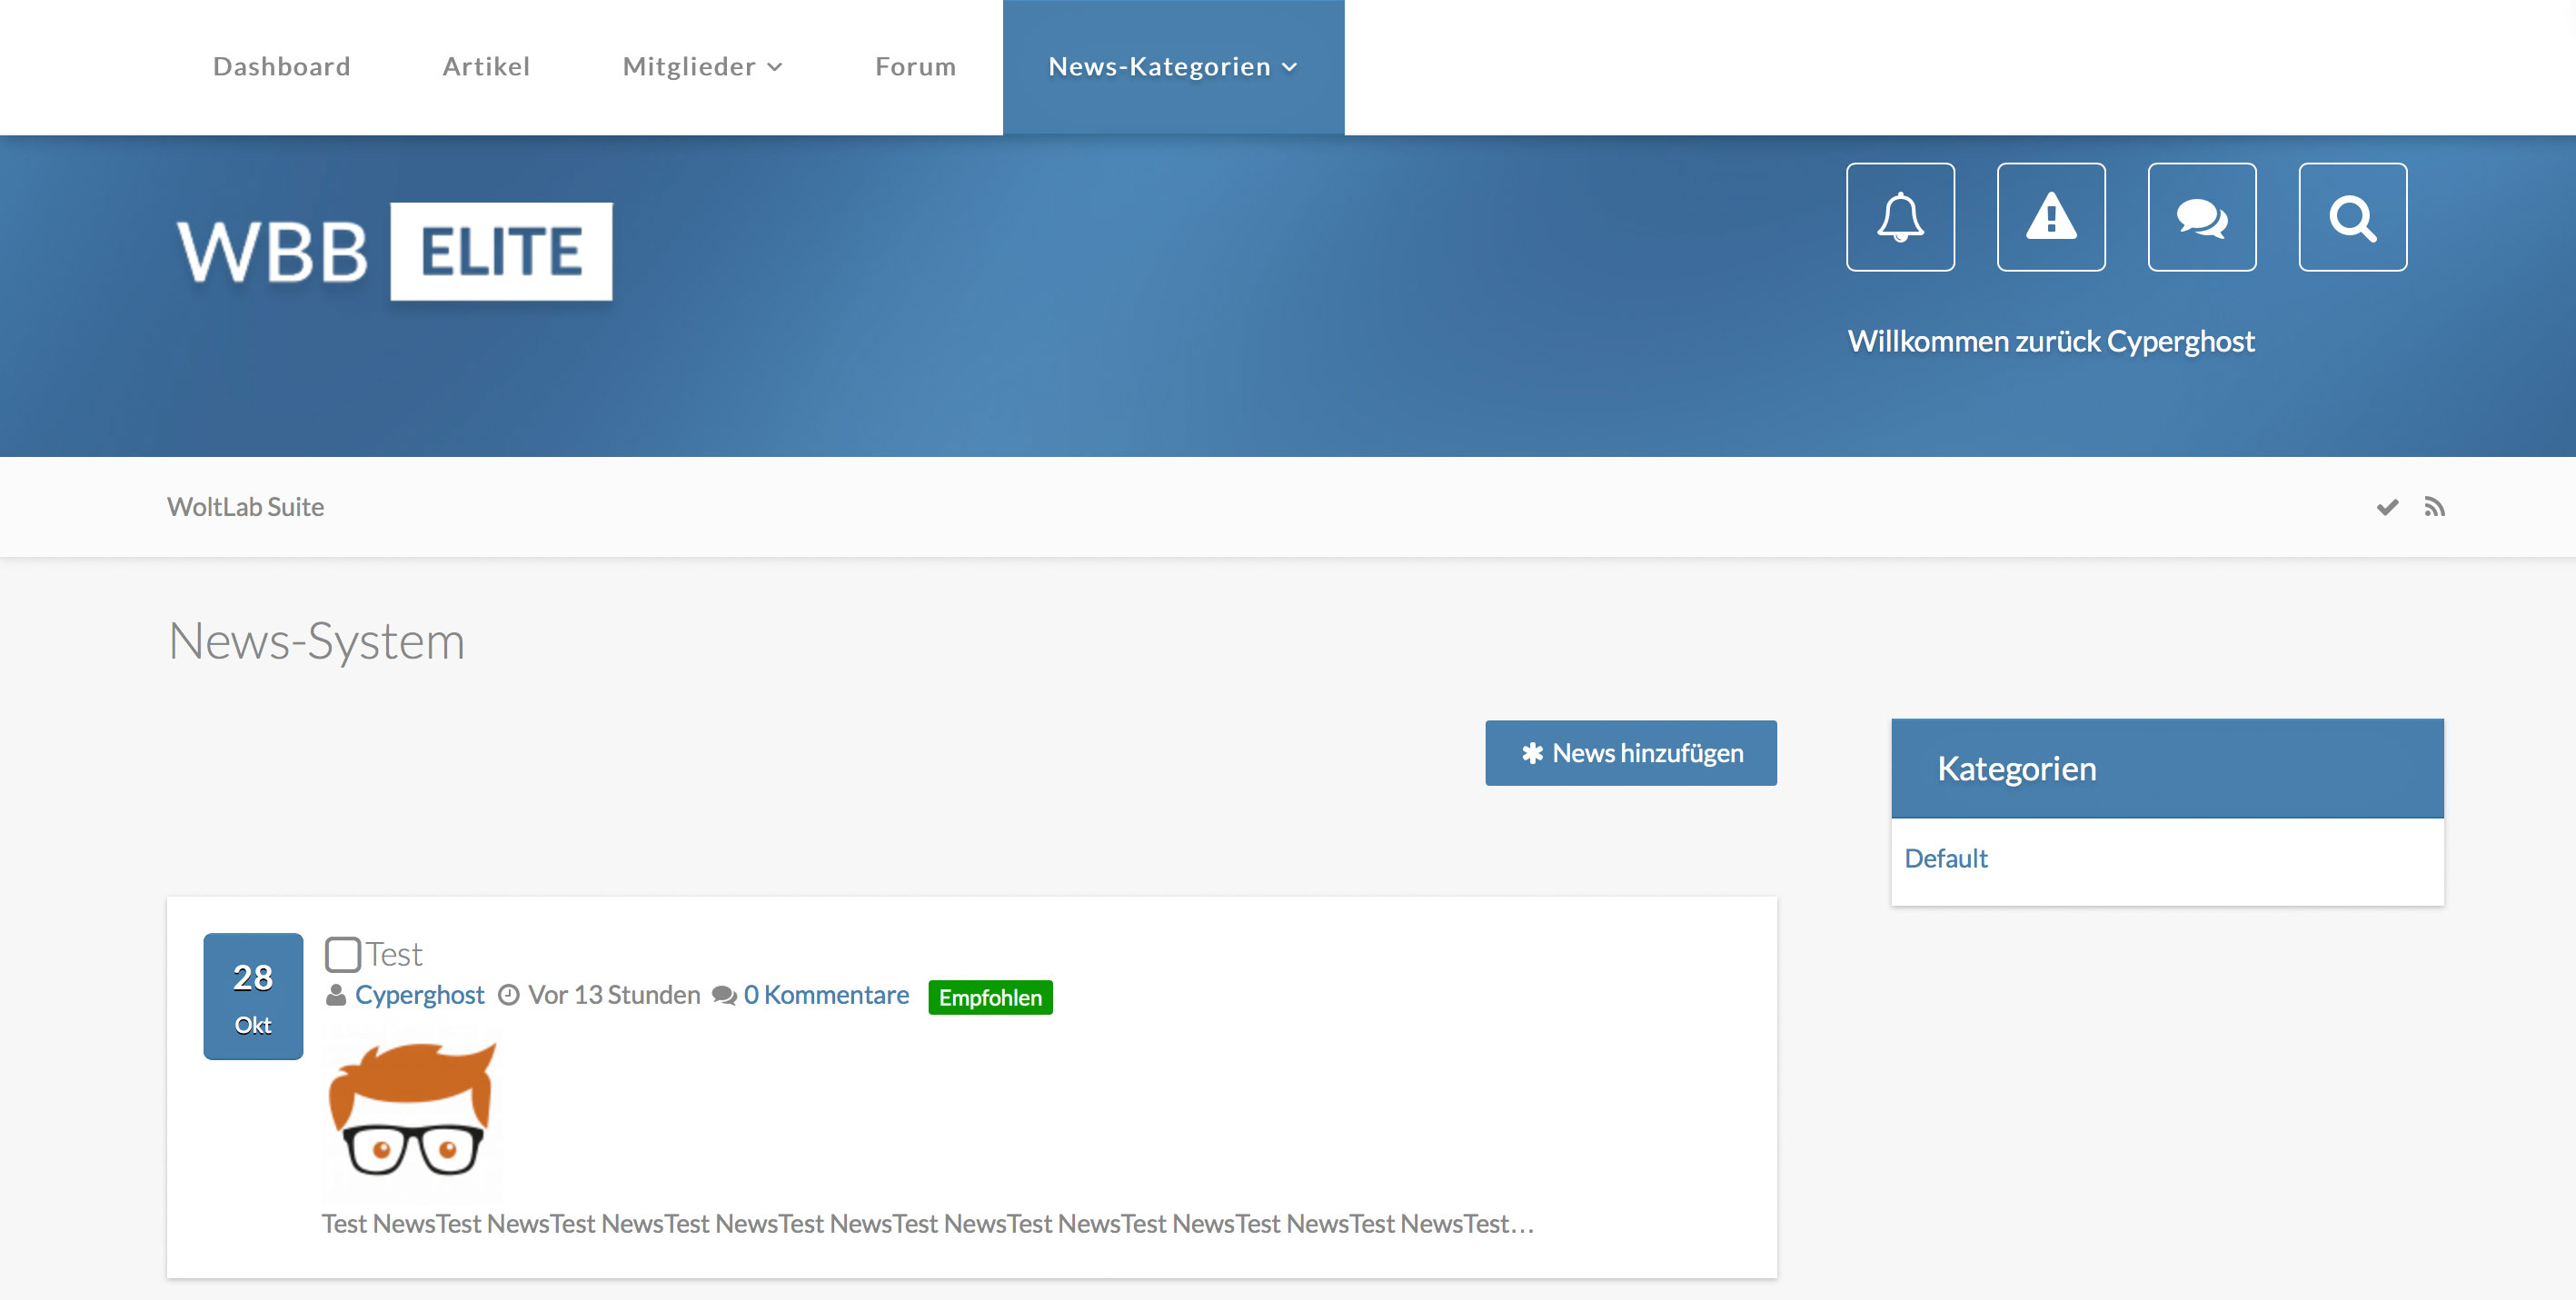Open the notifications bell icon
The height and width of the screenshot is (1300, 2576).
point(1900,217)
